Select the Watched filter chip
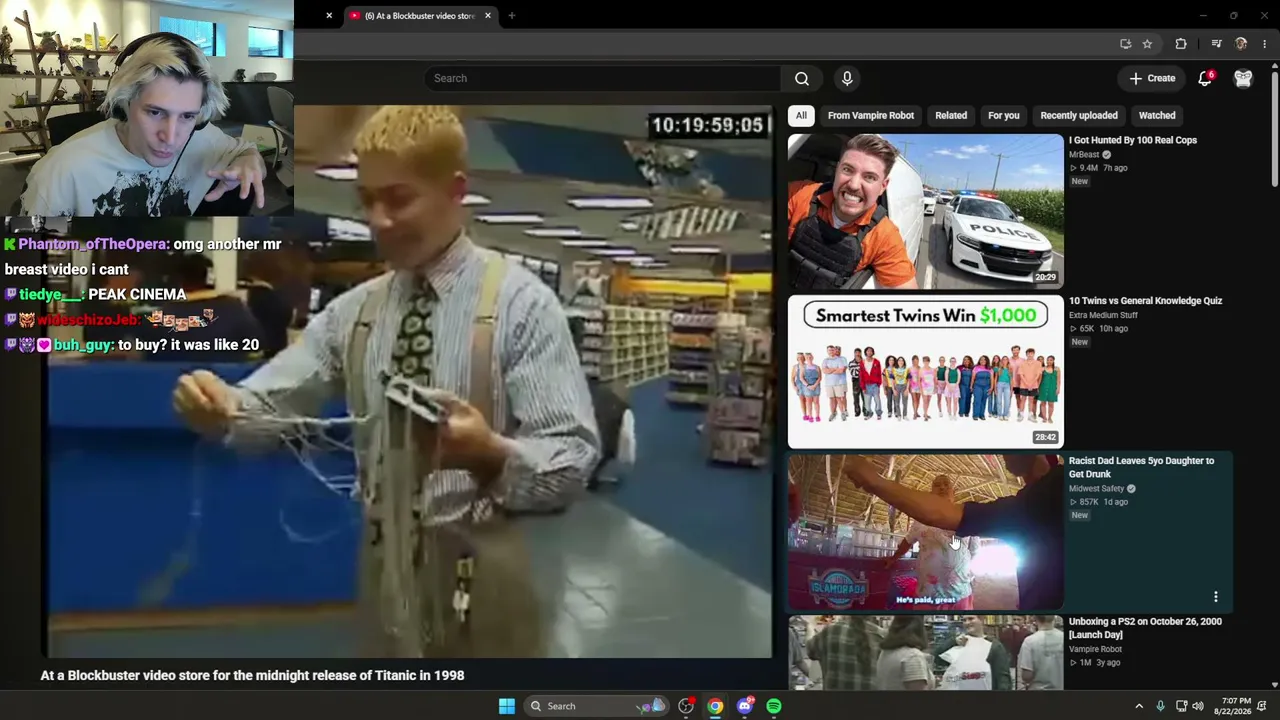 click(1157, 115)
